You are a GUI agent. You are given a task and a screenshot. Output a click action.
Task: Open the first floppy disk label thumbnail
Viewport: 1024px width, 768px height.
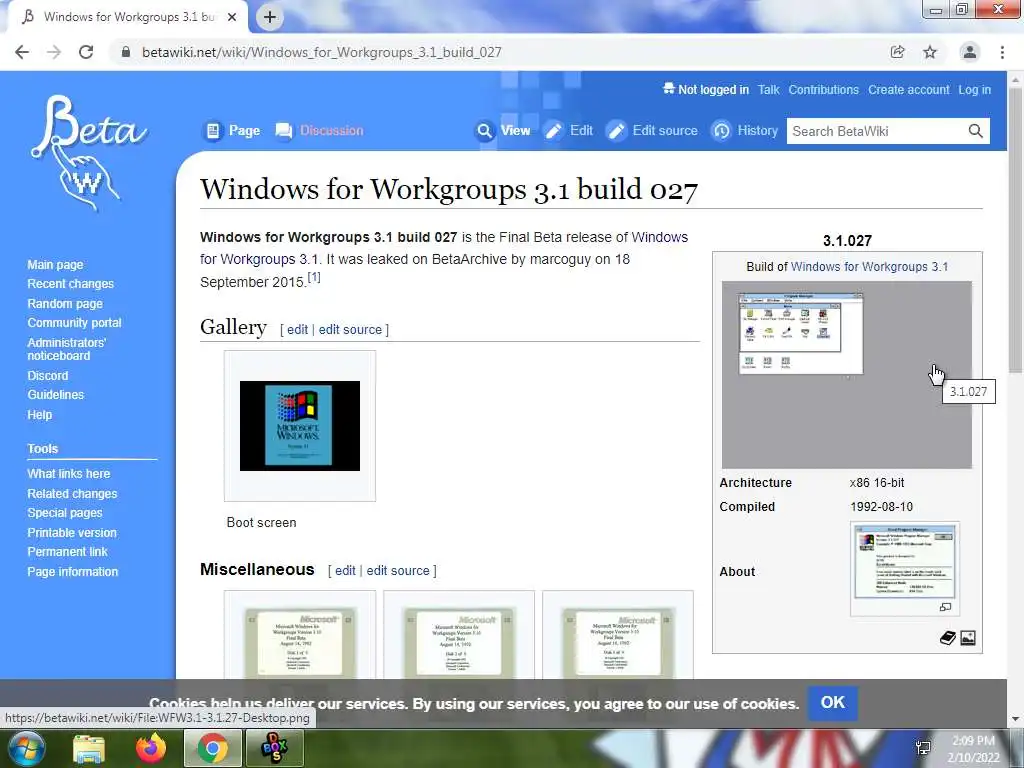coord(300,643)
